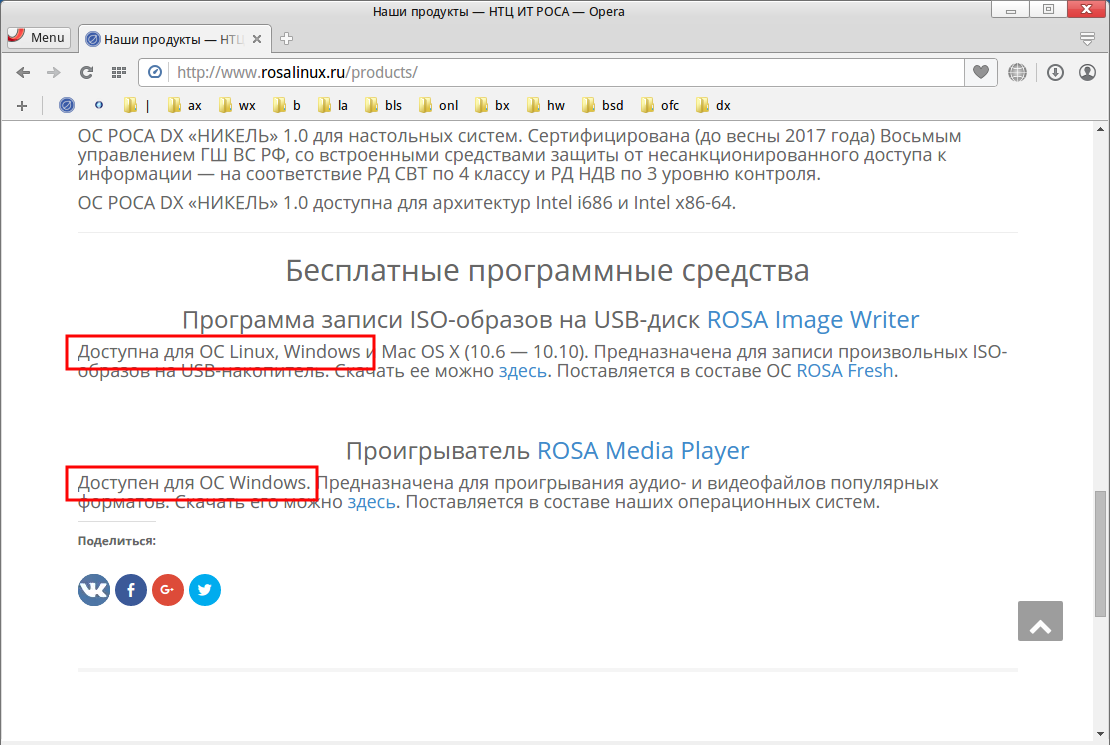Maximize the Opera window
This screenshot has height=745, width=1110.
(x=1048, y=10)
